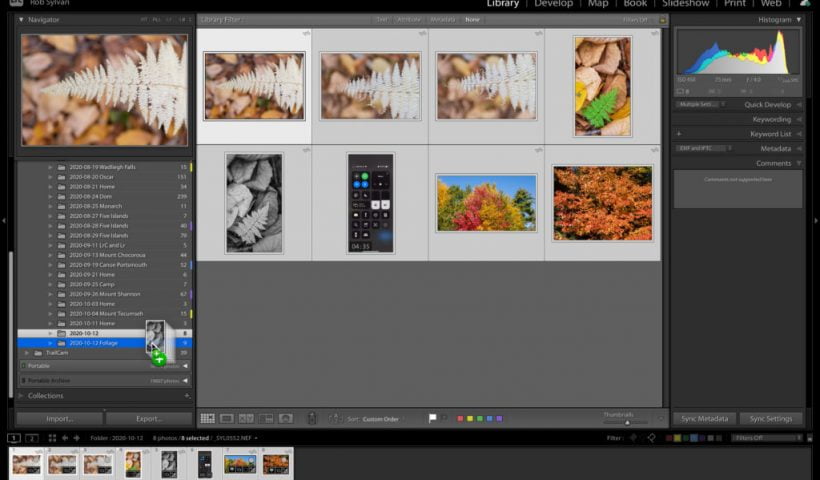820x480 pixels.
Task: Set the white pick flag in toolbar
Action: (432, 418)
